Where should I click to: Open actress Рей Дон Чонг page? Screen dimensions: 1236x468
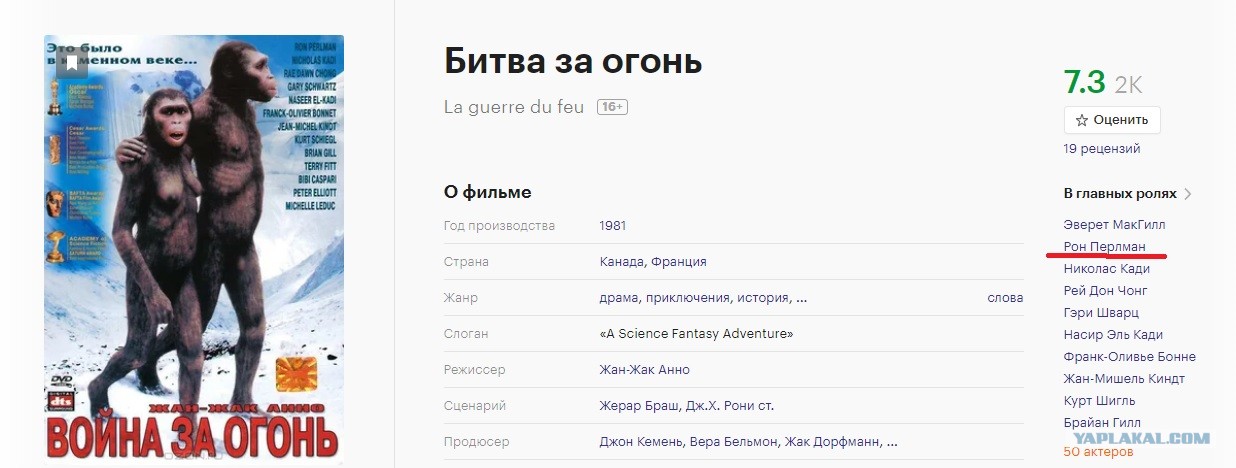[1106, 290]
